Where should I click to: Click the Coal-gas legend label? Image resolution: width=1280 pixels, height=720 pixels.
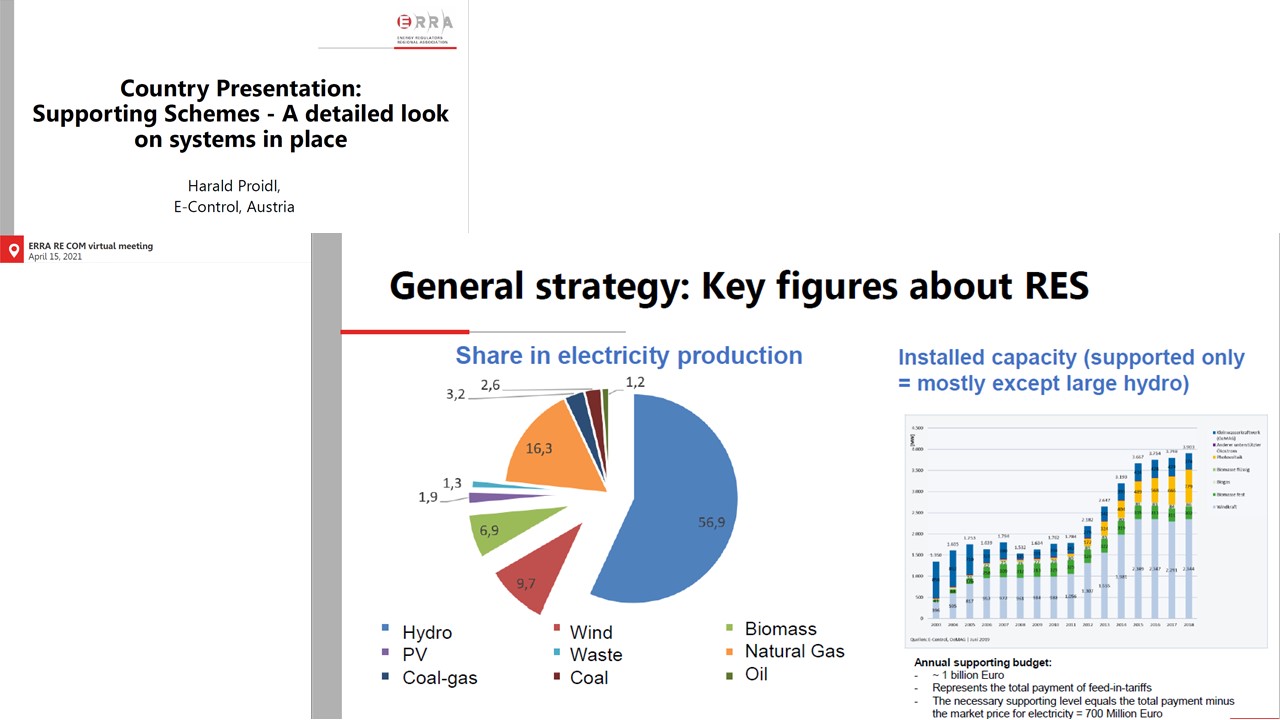tap(440, 678)
